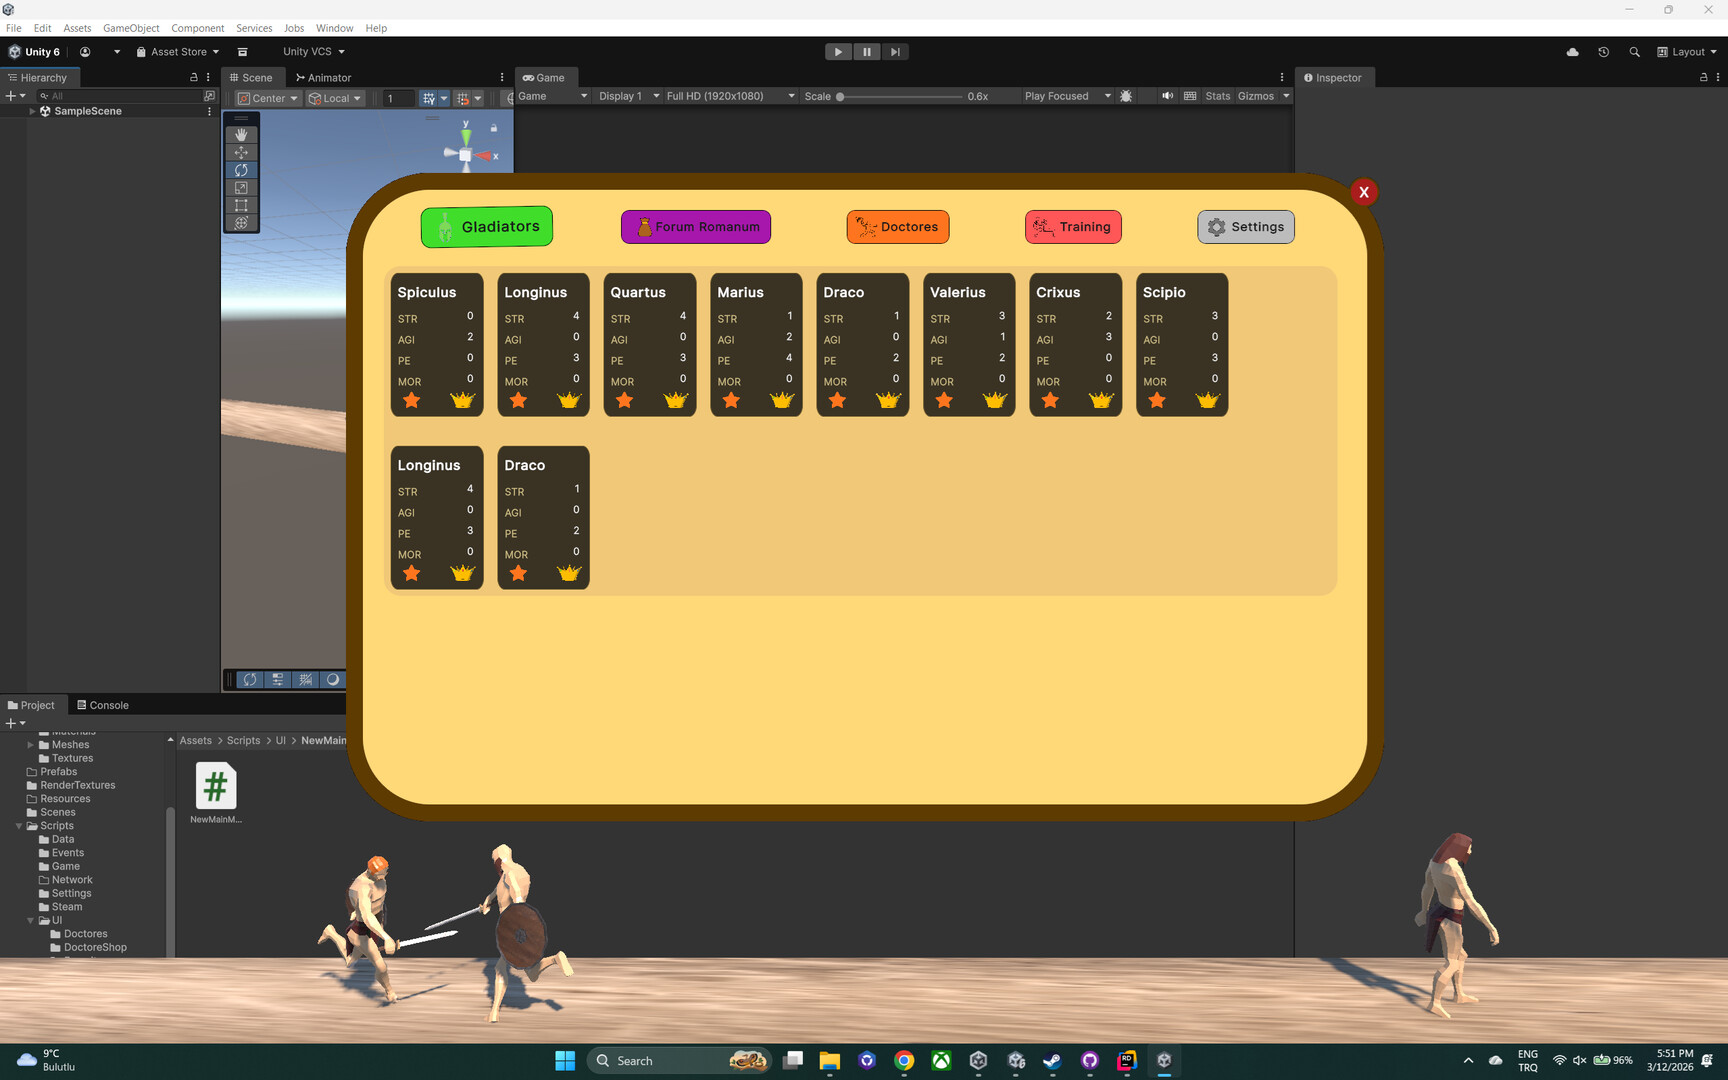
Task: Open the debug attach bug icon in Game view
Action: 1126,96
